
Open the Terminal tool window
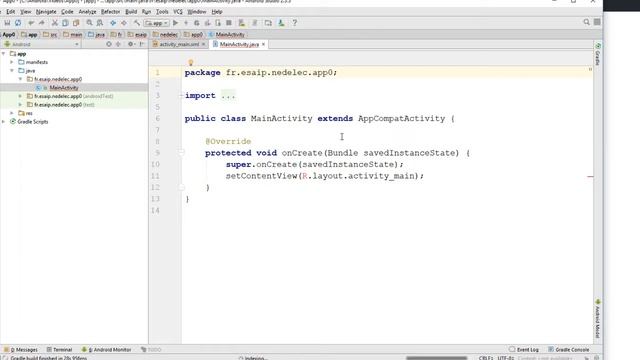pos(59,350)
